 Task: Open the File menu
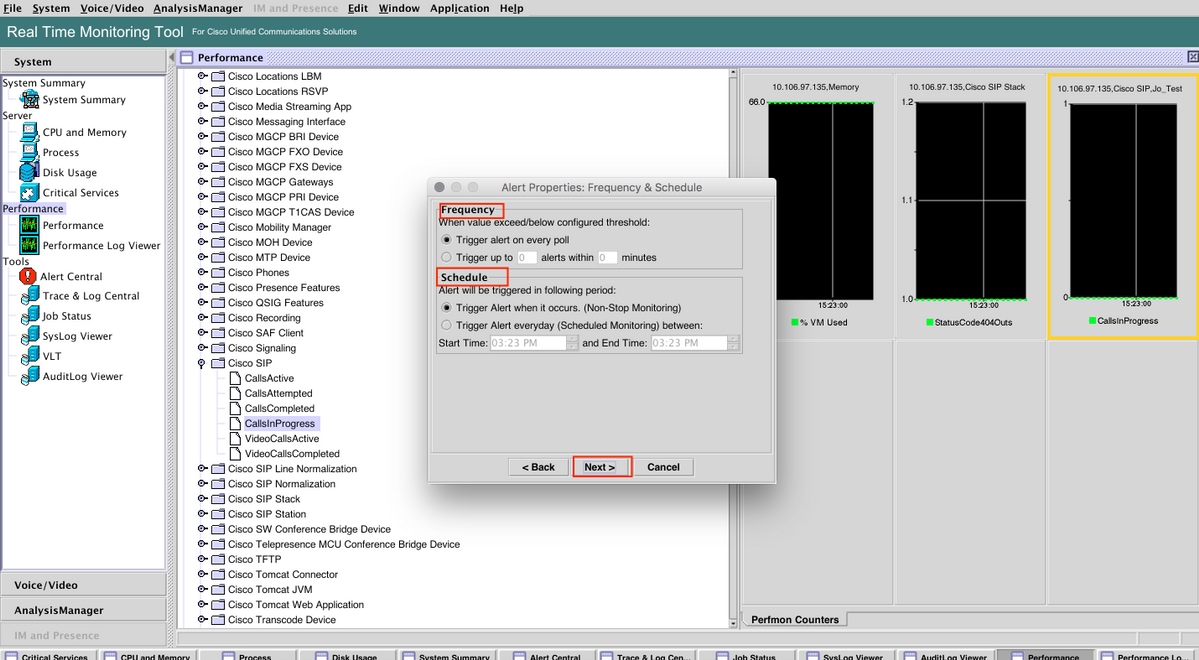(12, 8)
